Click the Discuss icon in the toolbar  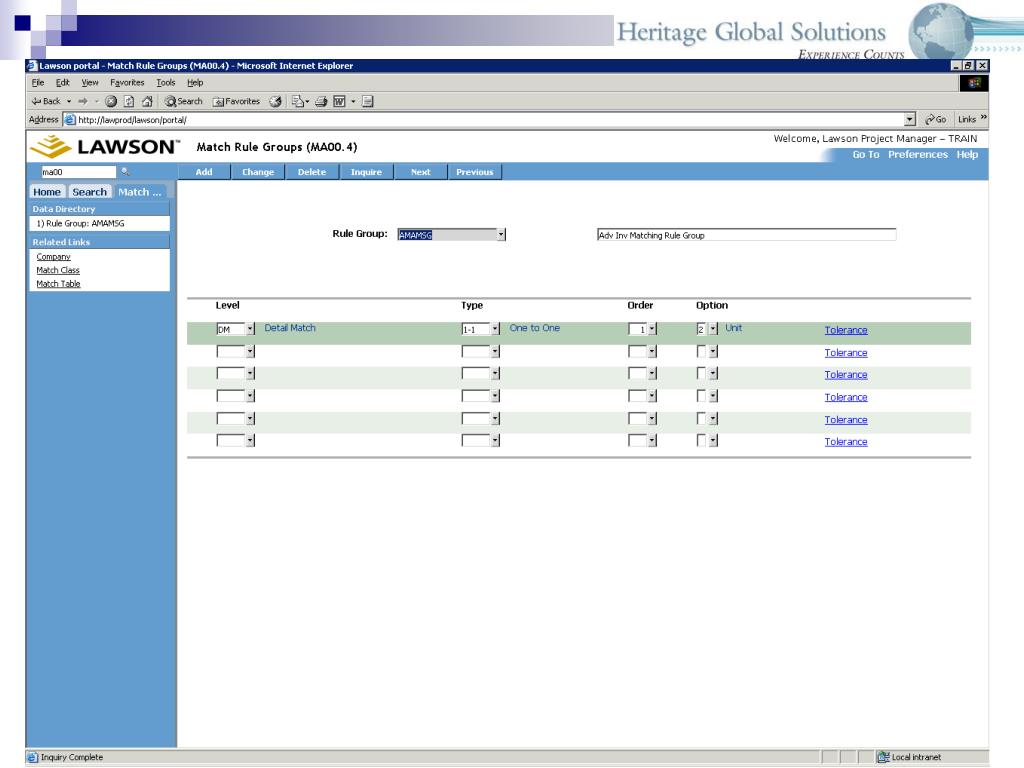(368, 101)
